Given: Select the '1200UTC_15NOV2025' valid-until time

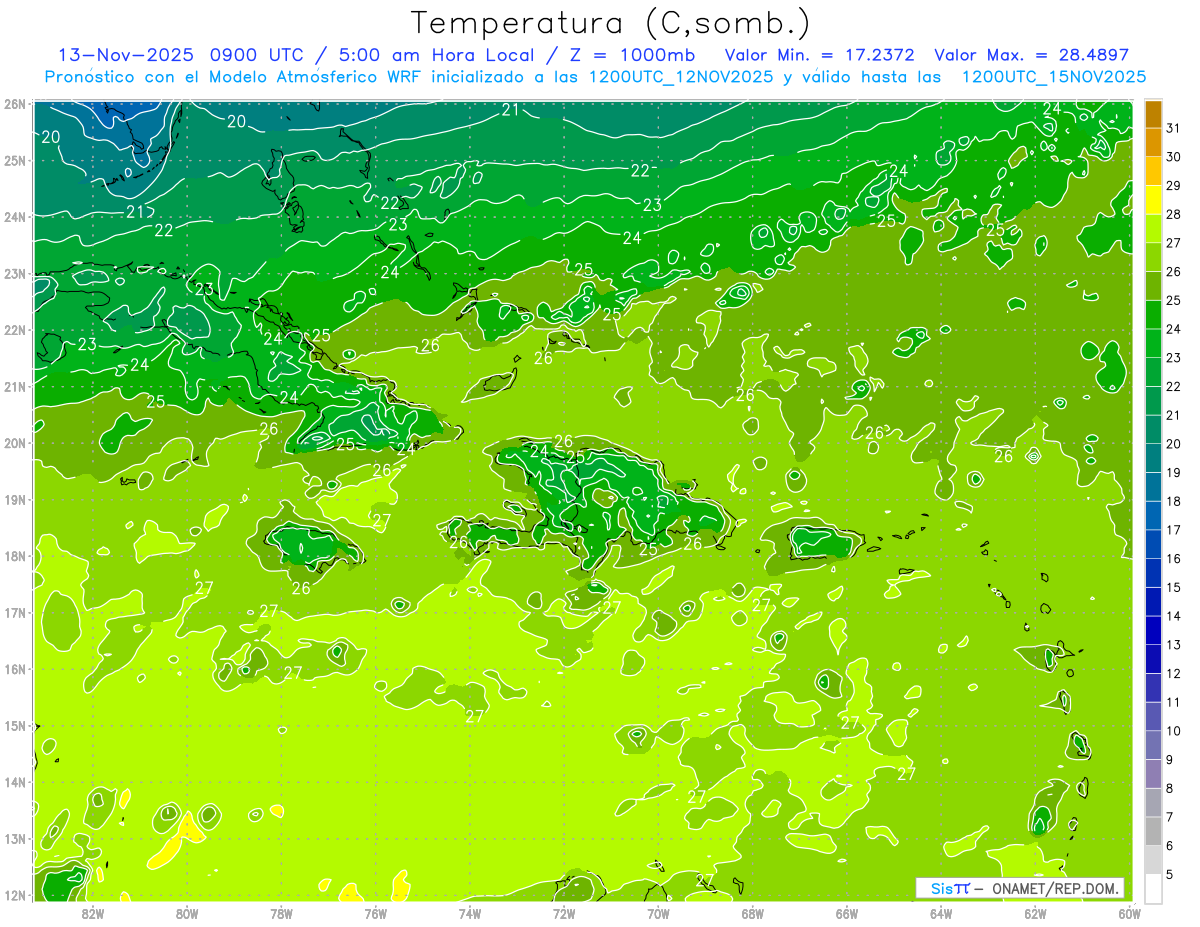Looking at the screenshot, I should coord(1053,77).
